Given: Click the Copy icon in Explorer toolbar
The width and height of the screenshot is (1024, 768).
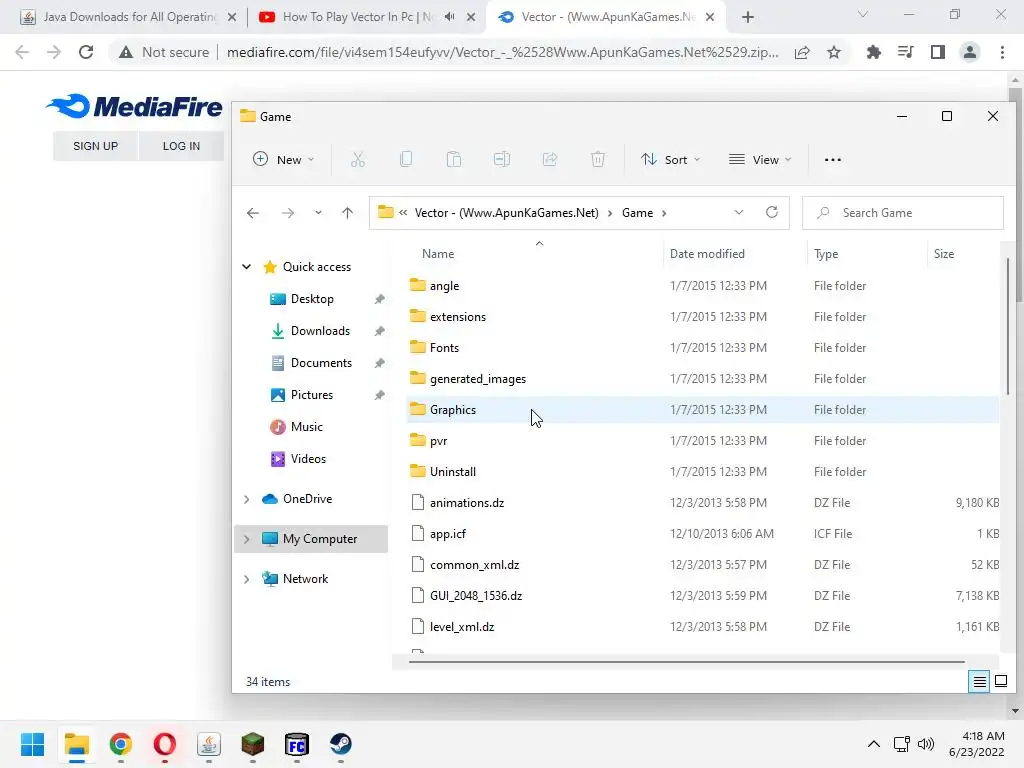Looking at the screenshot, I should (406, 159).
